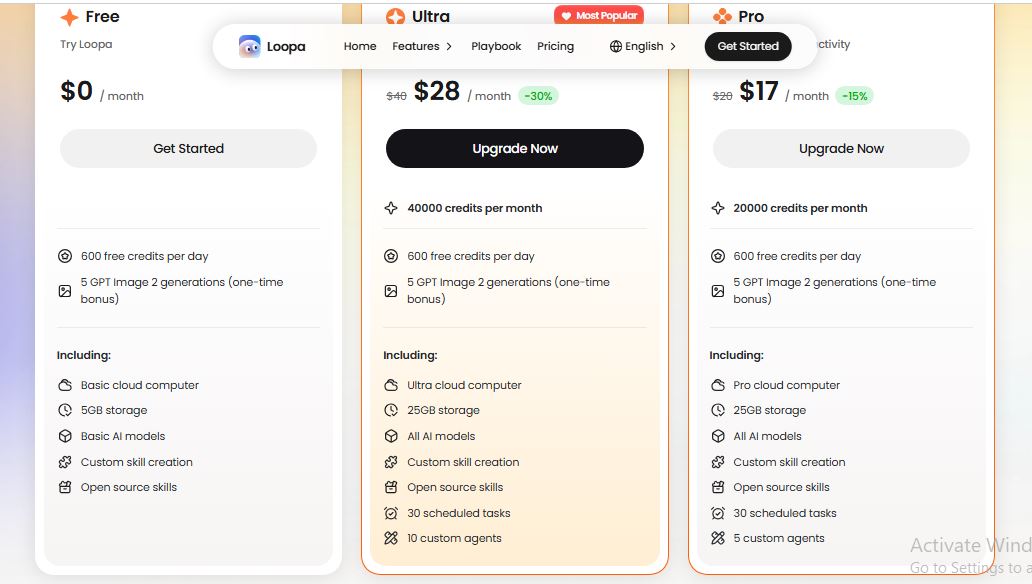Viewport: 1032px width, 584px height.
Task: Click the Loopa mascot logo icon
Action: 249,46
